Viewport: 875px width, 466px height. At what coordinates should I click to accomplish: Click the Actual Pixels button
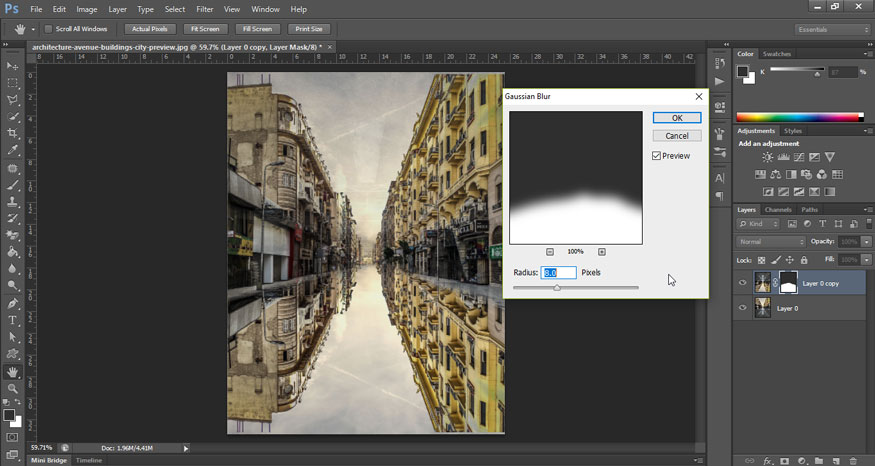(x=150, y=29)
